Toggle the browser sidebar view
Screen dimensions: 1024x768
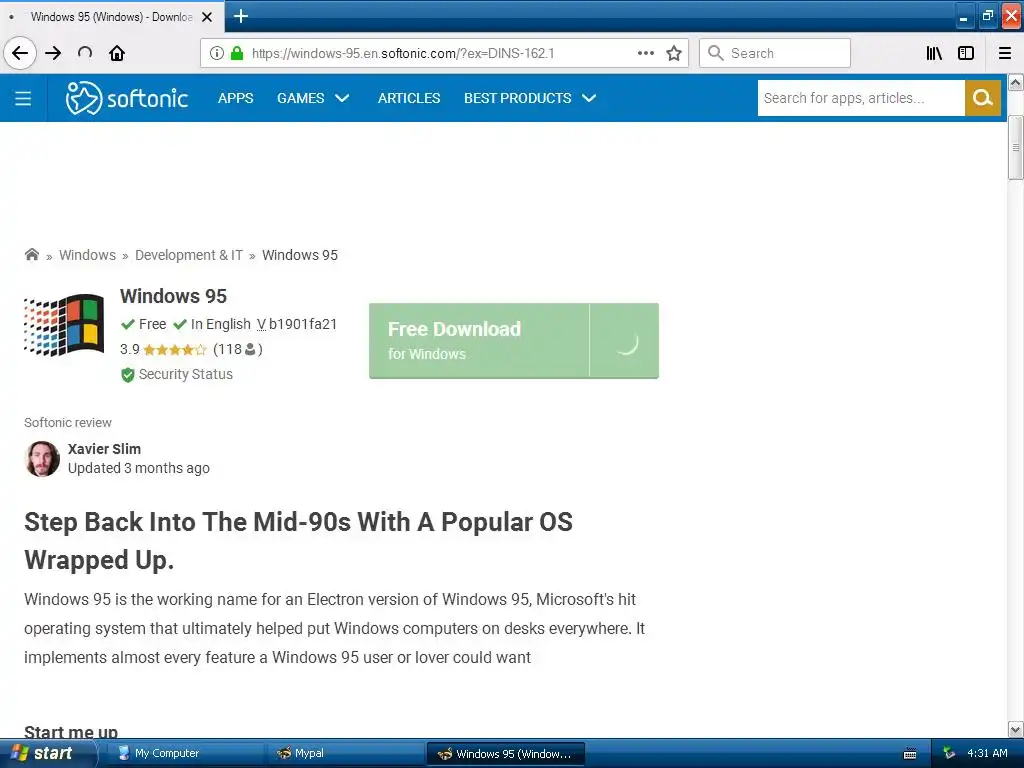click(x=966, y=53)
